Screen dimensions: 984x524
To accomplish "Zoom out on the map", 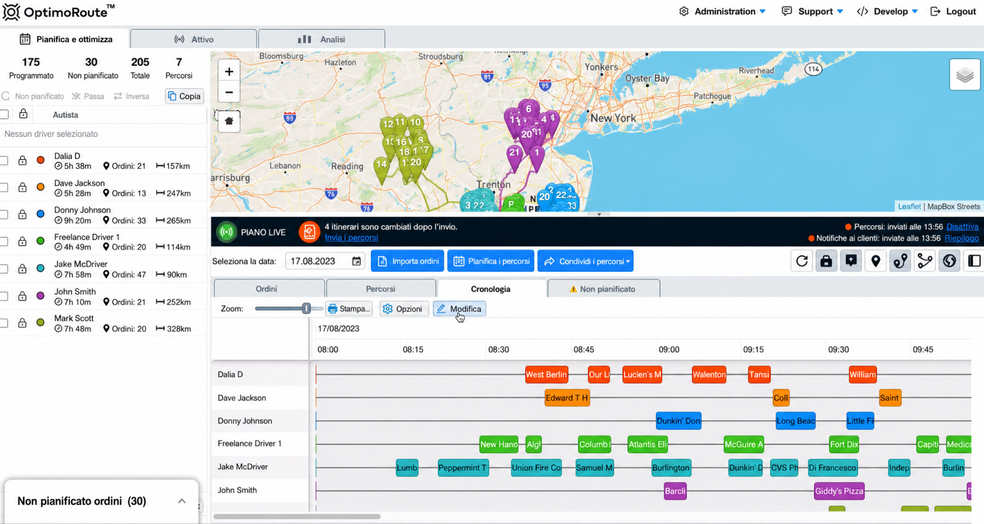I will [x=229, y=93].
